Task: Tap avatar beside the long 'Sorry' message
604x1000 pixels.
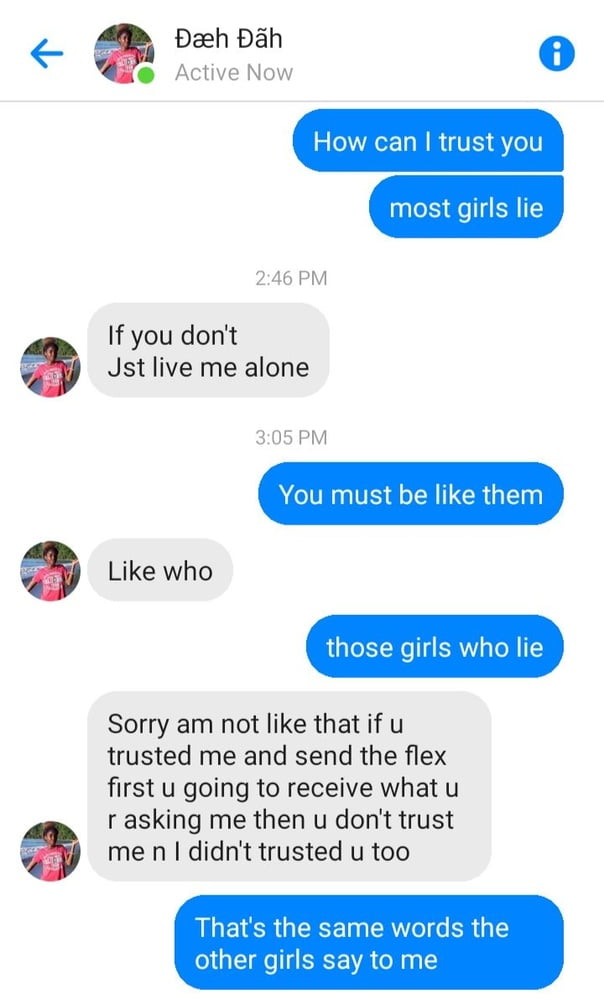Action: pos(50,851)
